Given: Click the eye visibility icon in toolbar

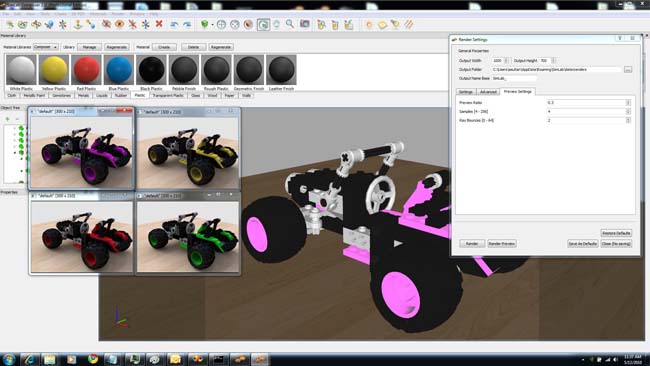Looking at the screenshot, I should pos(119,24).
